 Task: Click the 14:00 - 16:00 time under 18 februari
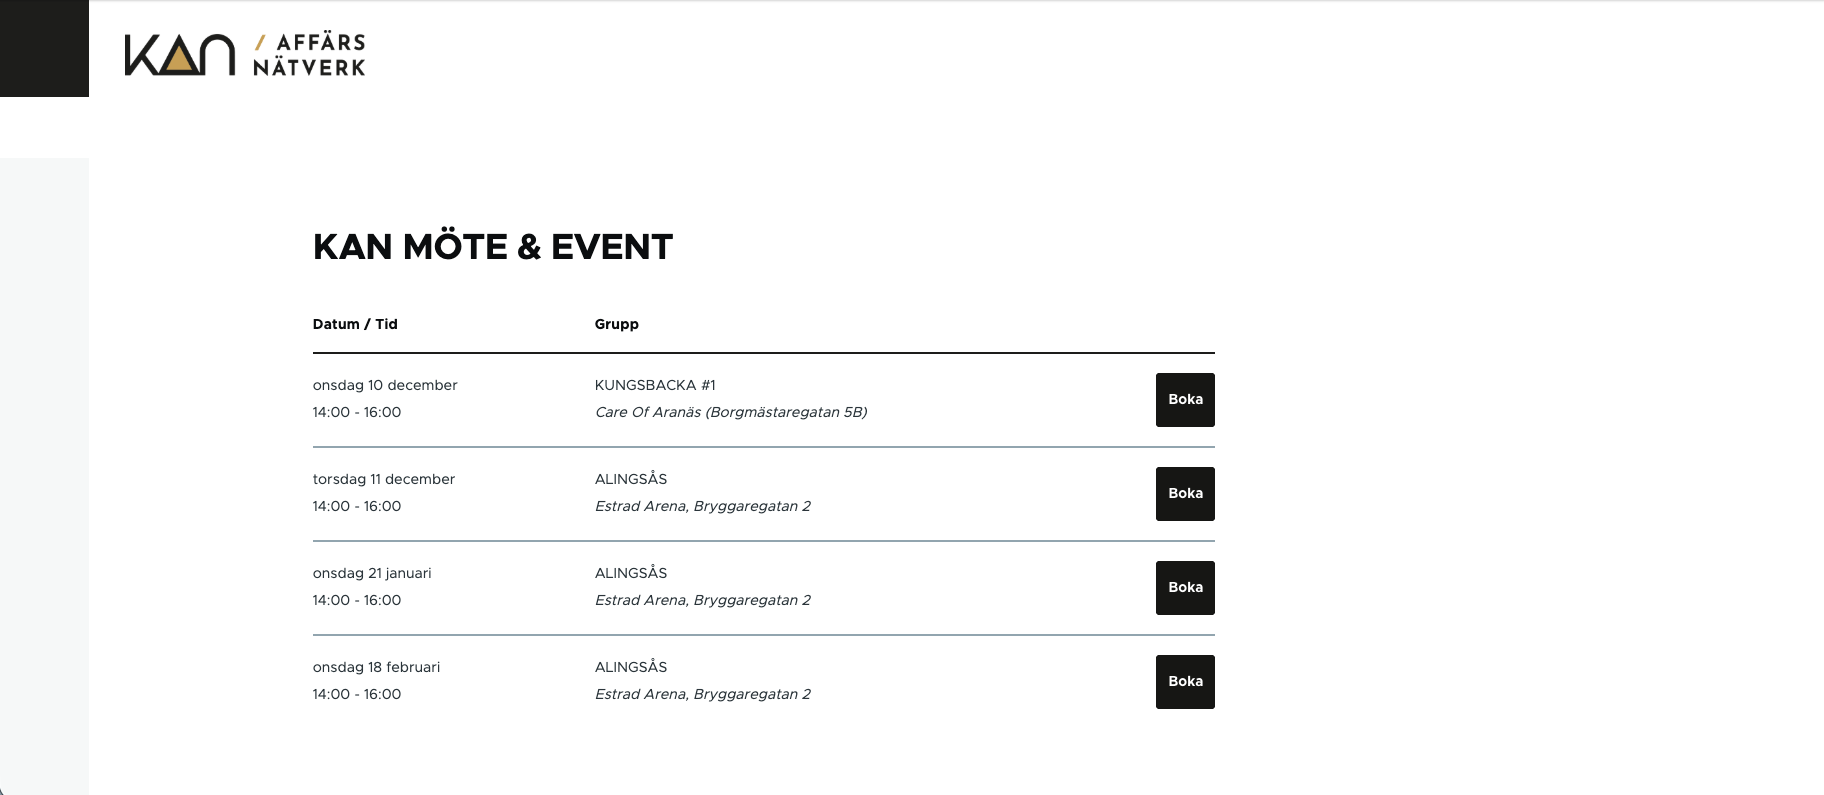click(357, 694)
